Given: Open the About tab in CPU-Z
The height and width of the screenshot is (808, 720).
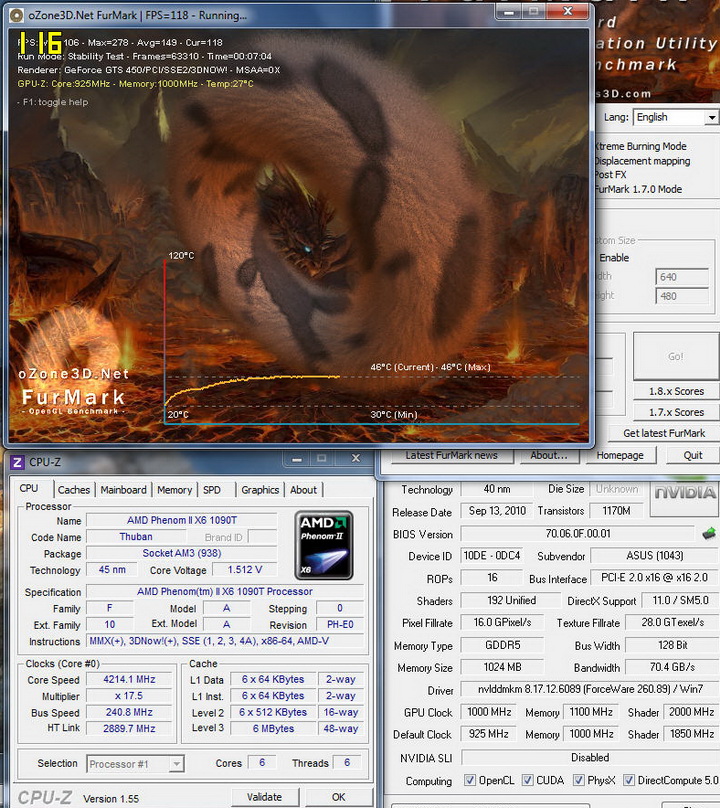Looking at the screenshot, I should click(304, 490).
